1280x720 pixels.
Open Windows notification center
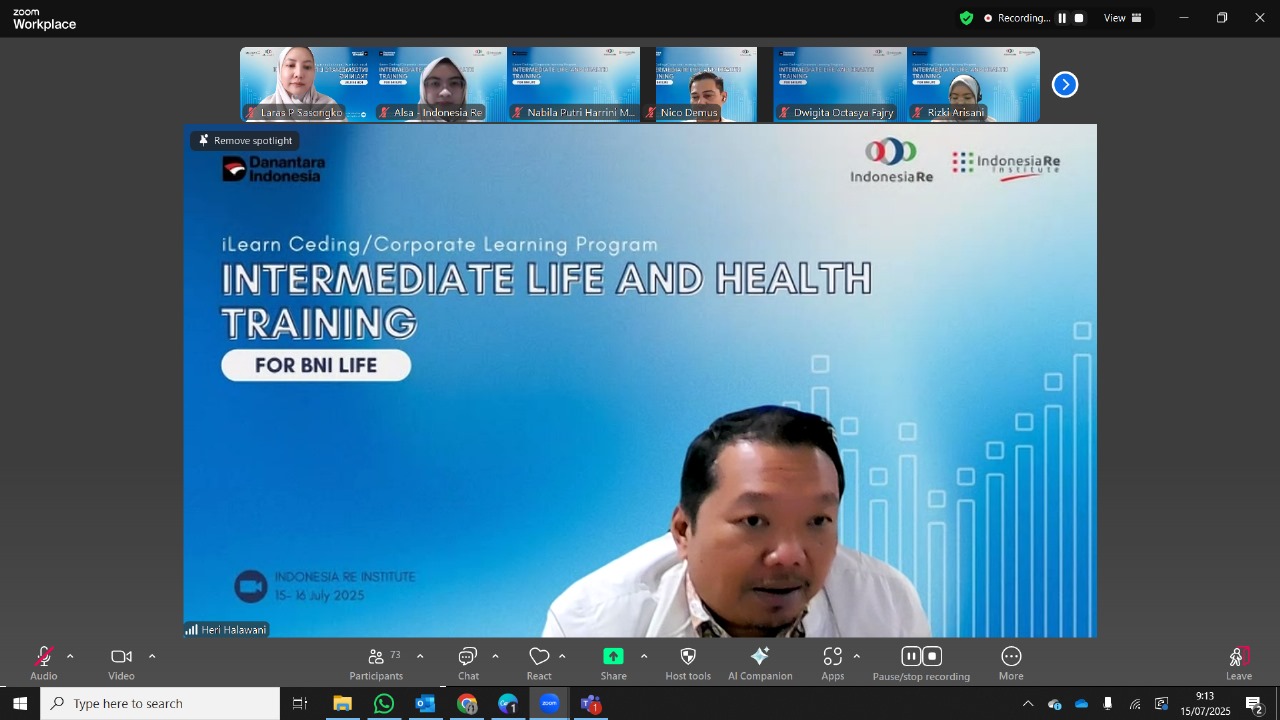pyautogui.click(x=1256, y=704)
